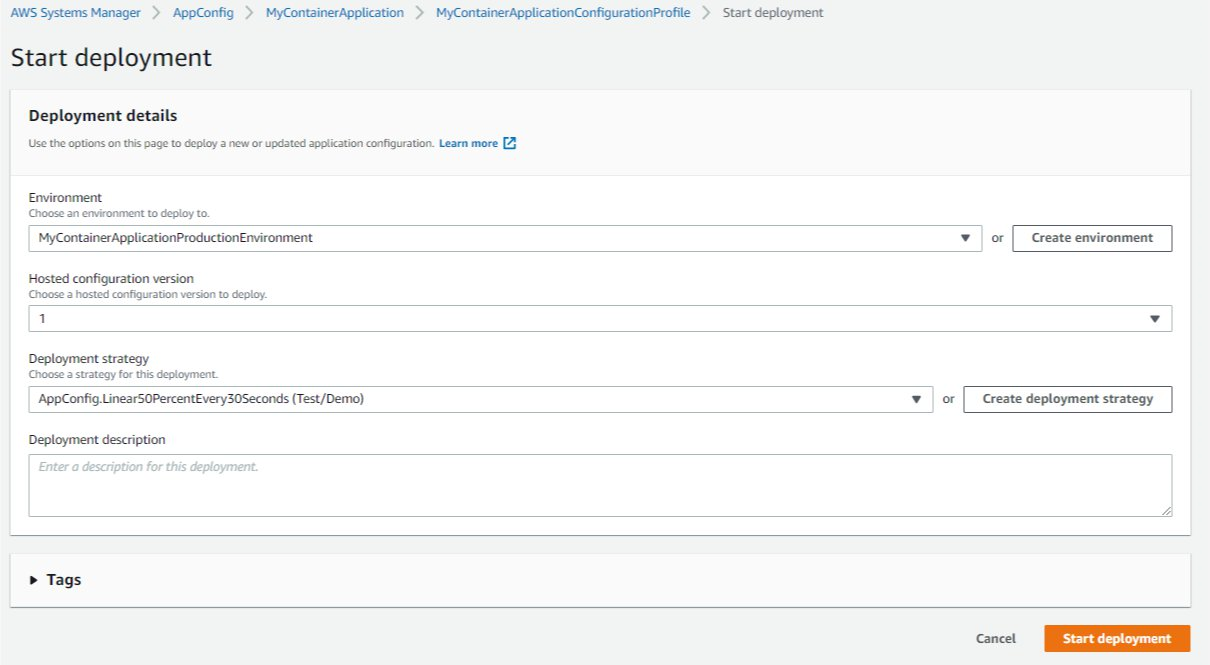Click the Tags disclosure triangle icon
This screenshot has width=1210, height=665.
35,579
